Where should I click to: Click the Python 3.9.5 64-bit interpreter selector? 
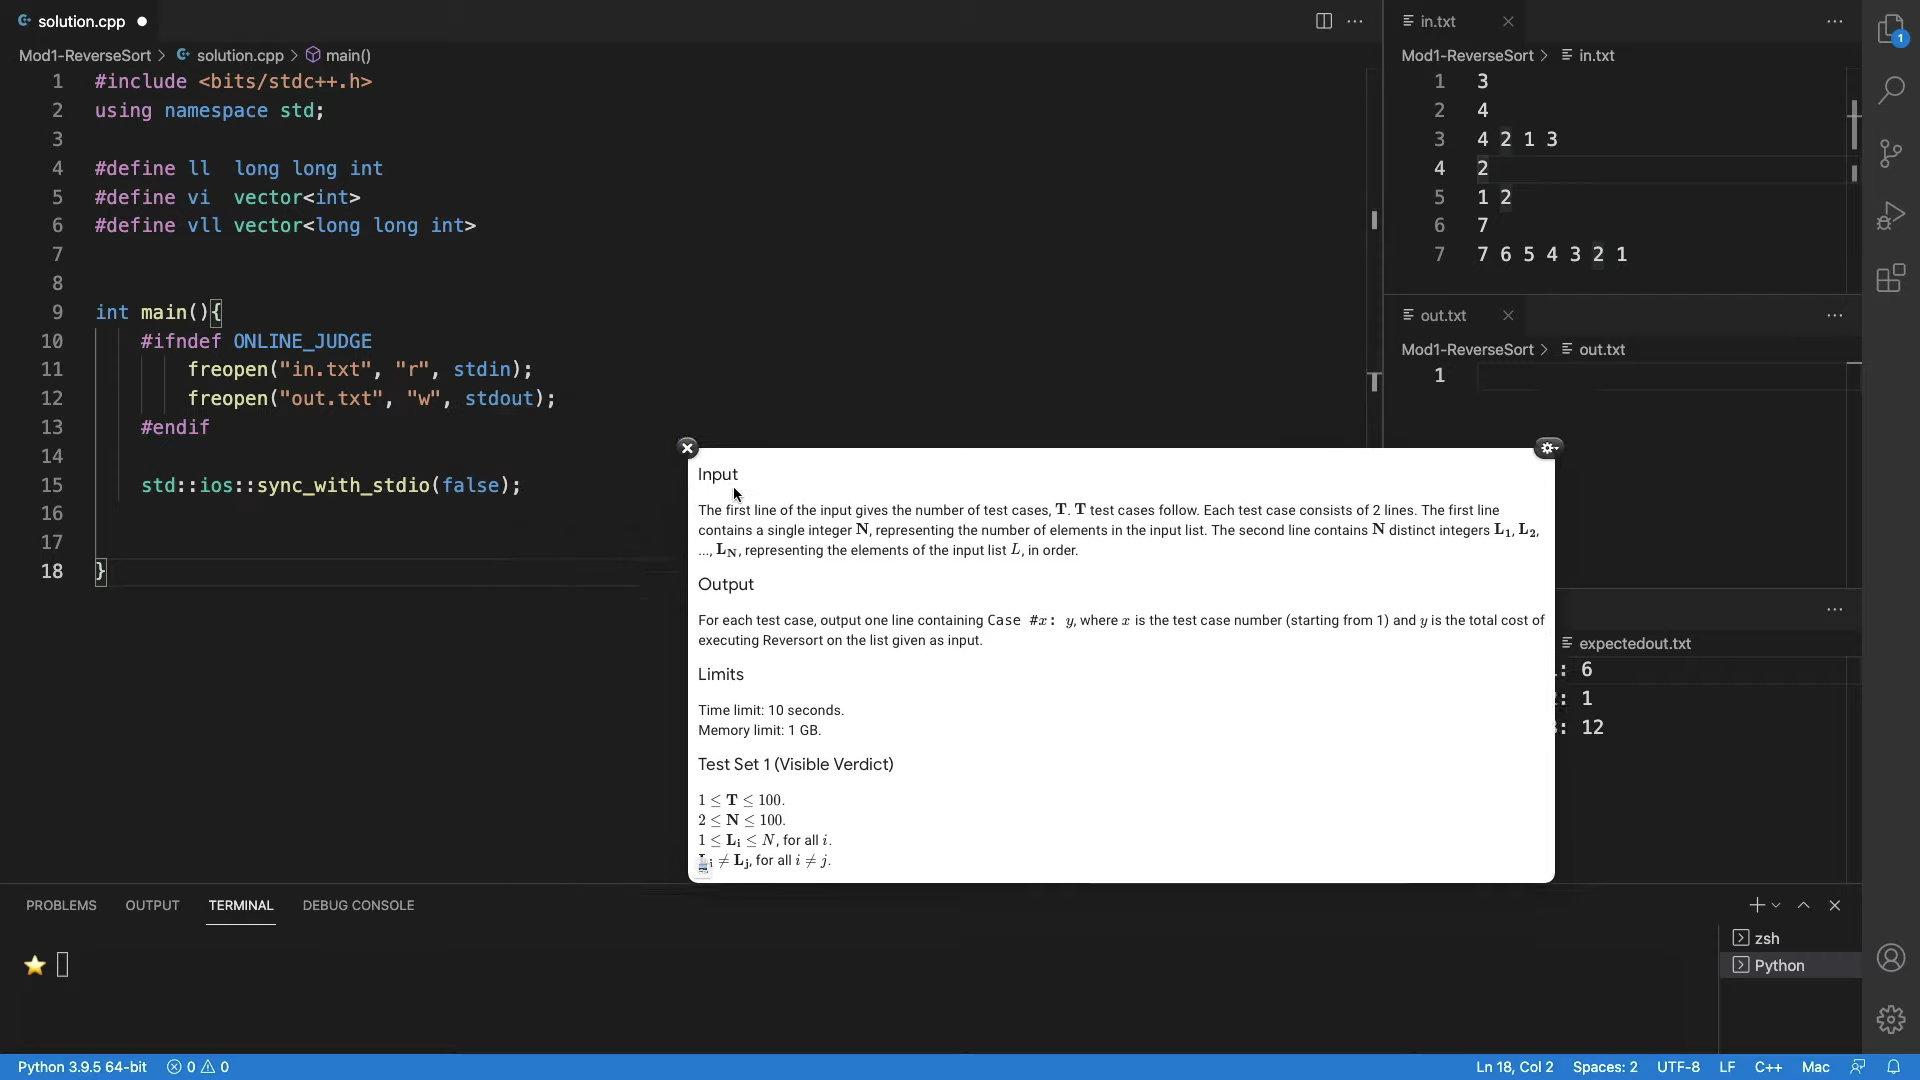(82, 1067)
